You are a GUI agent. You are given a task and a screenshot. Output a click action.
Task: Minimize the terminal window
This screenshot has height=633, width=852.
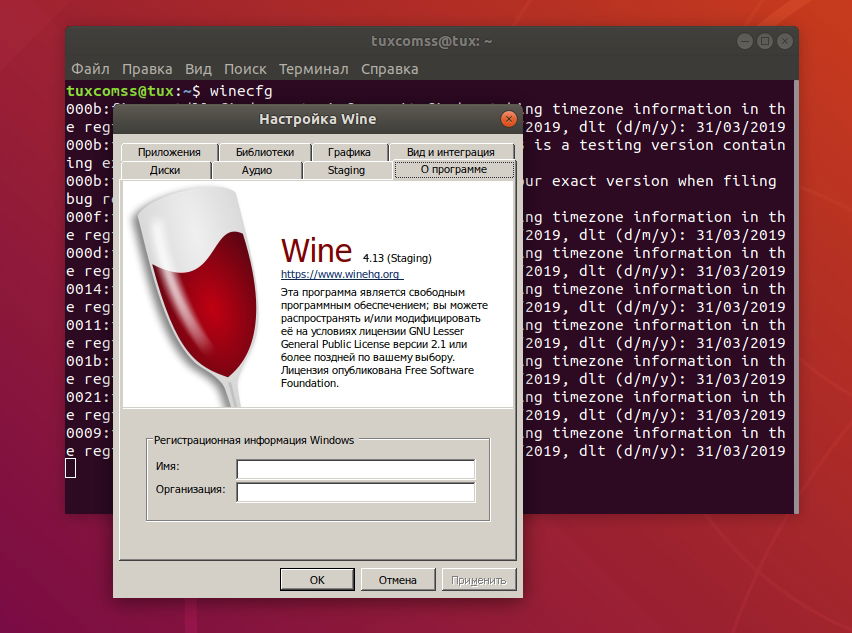pyautogui.click(x=745, y=41)
